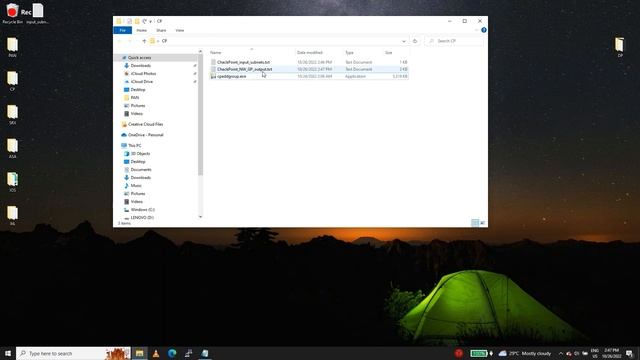Click the New folder icon in the title bar toolbar
Viewport: 640px width, 360px height.
point(137,21)
